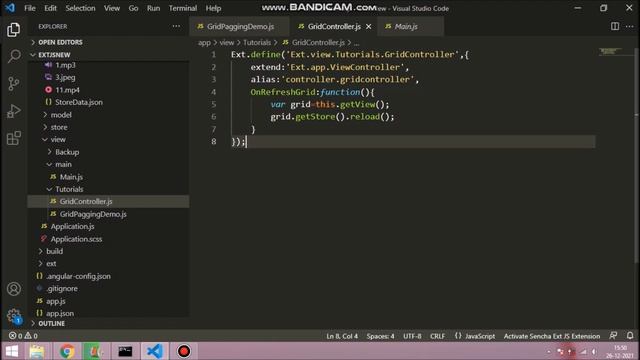
Task: Open the File menu
Action: [30, 8]
